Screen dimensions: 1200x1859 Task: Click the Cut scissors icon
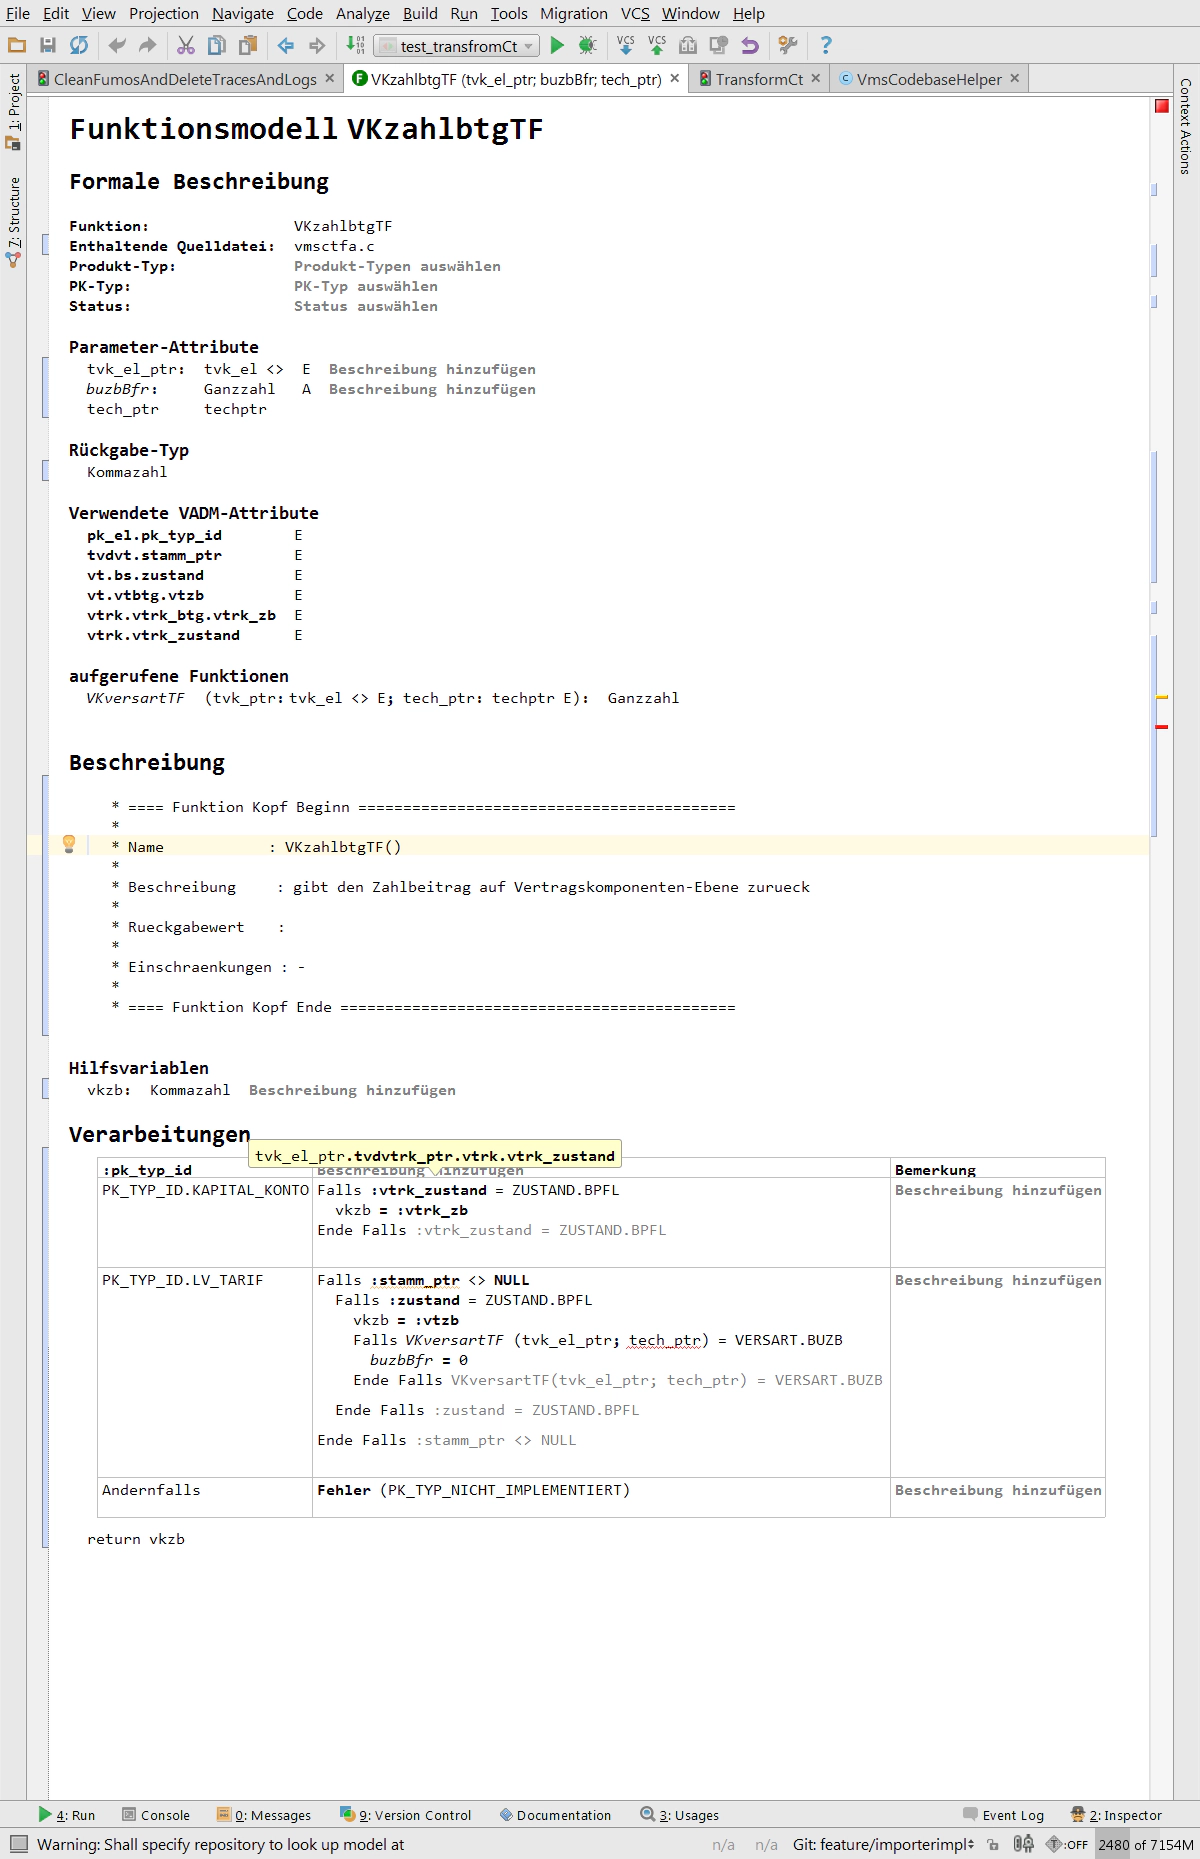[x=186, y=45]
